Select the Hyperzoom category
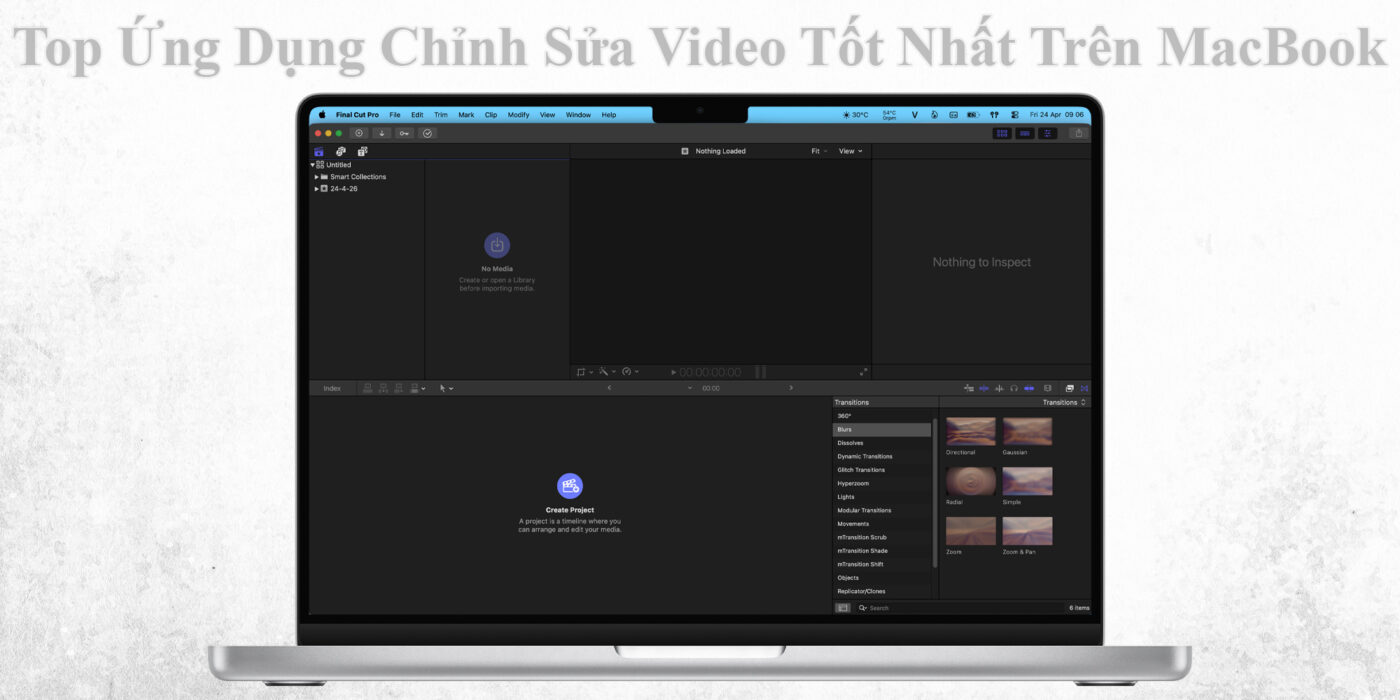Screen dimensions: 1400x700 881,483
